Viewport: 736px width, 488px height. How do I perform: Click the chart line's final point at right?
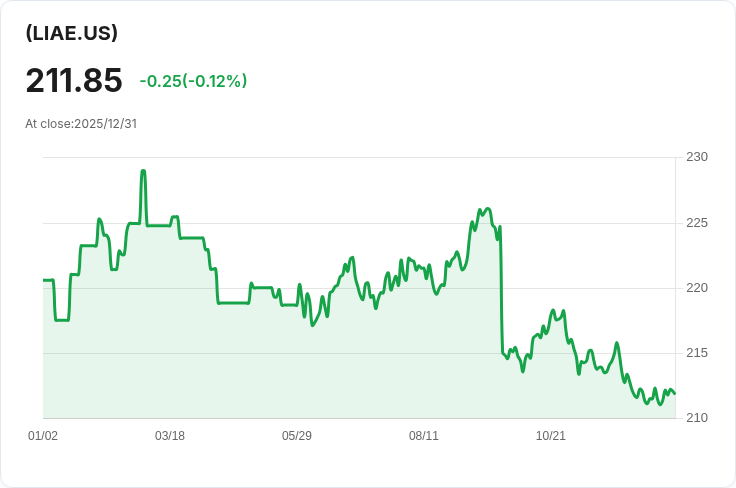pos(674,393)
